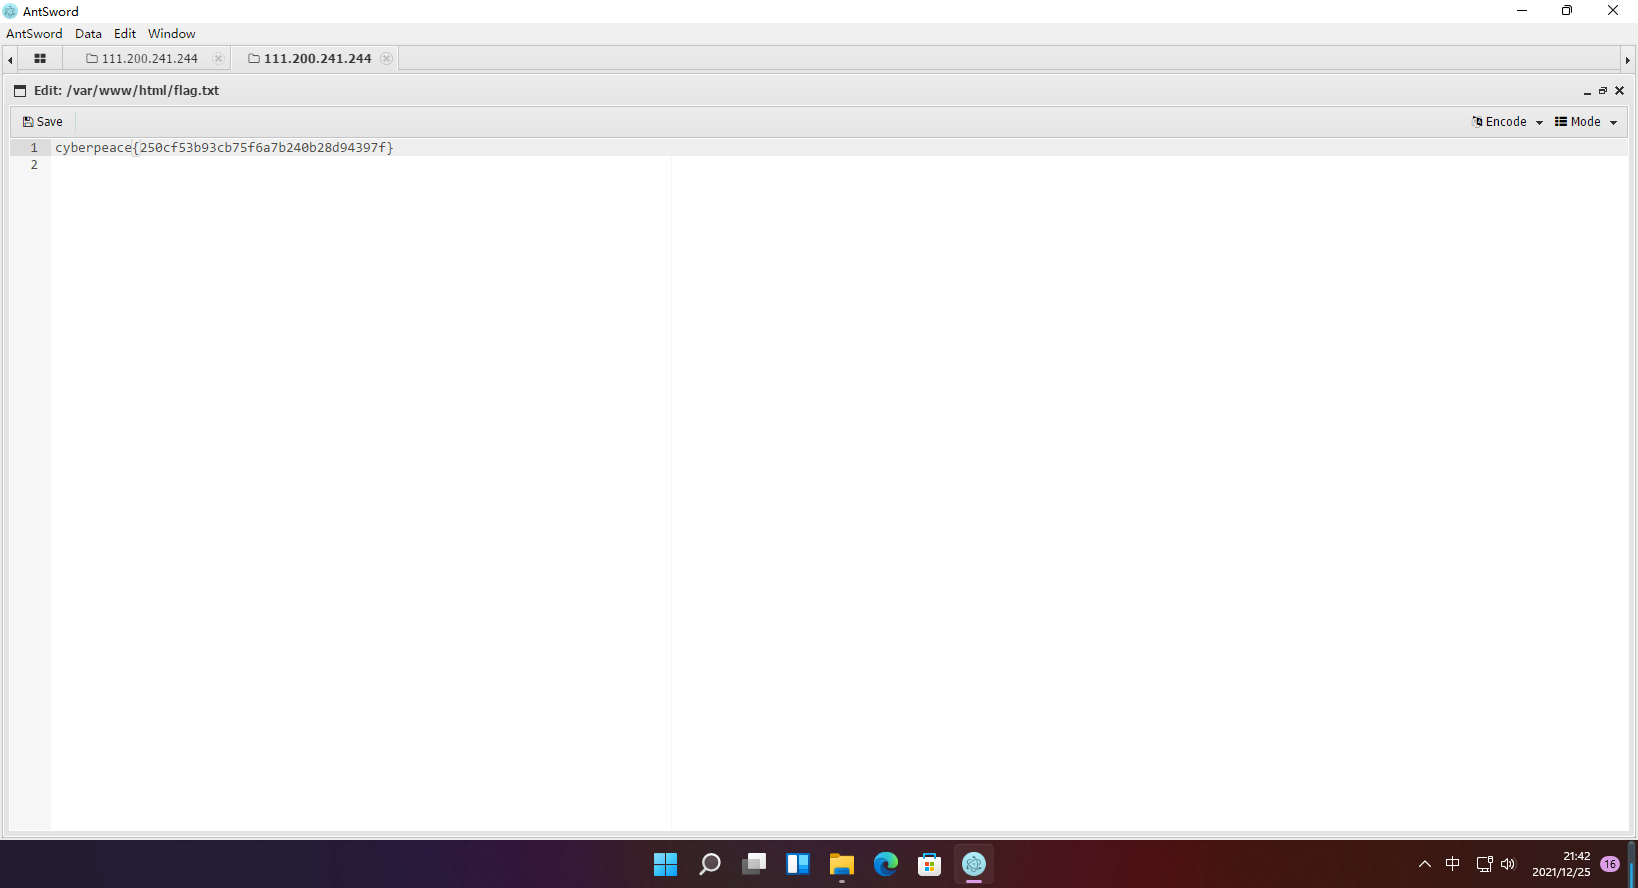The width and height of the screenshot is (1638, 888).
Task: Toggle Chinese input method indicator
Action: tap(1453, 864)
